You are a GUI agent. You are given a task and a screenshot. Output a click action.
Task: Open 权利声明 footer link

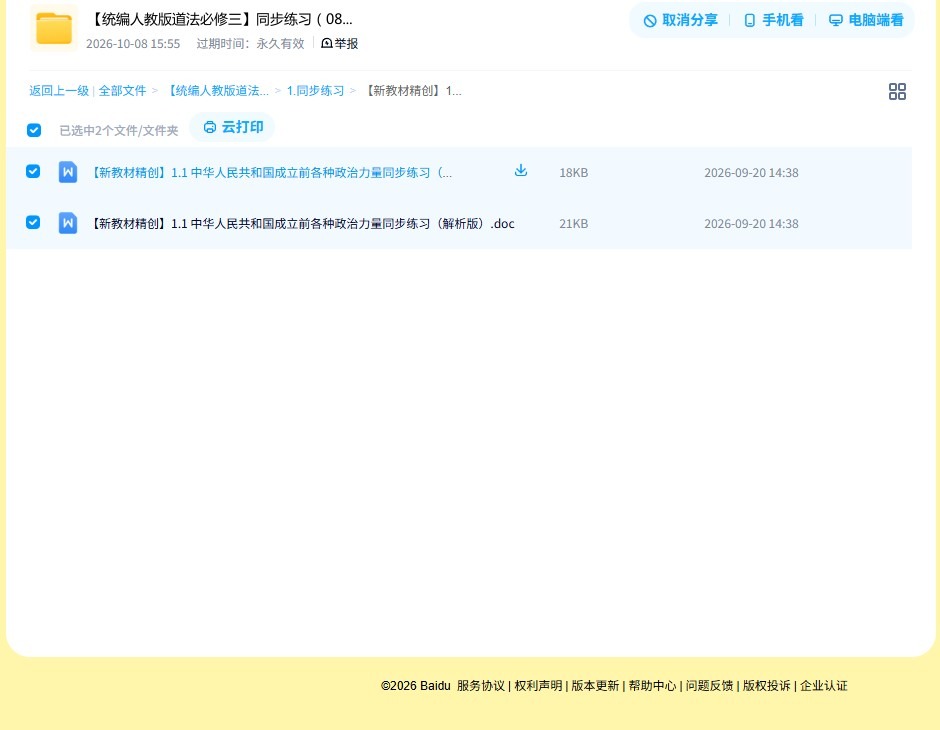coord(538,686)
